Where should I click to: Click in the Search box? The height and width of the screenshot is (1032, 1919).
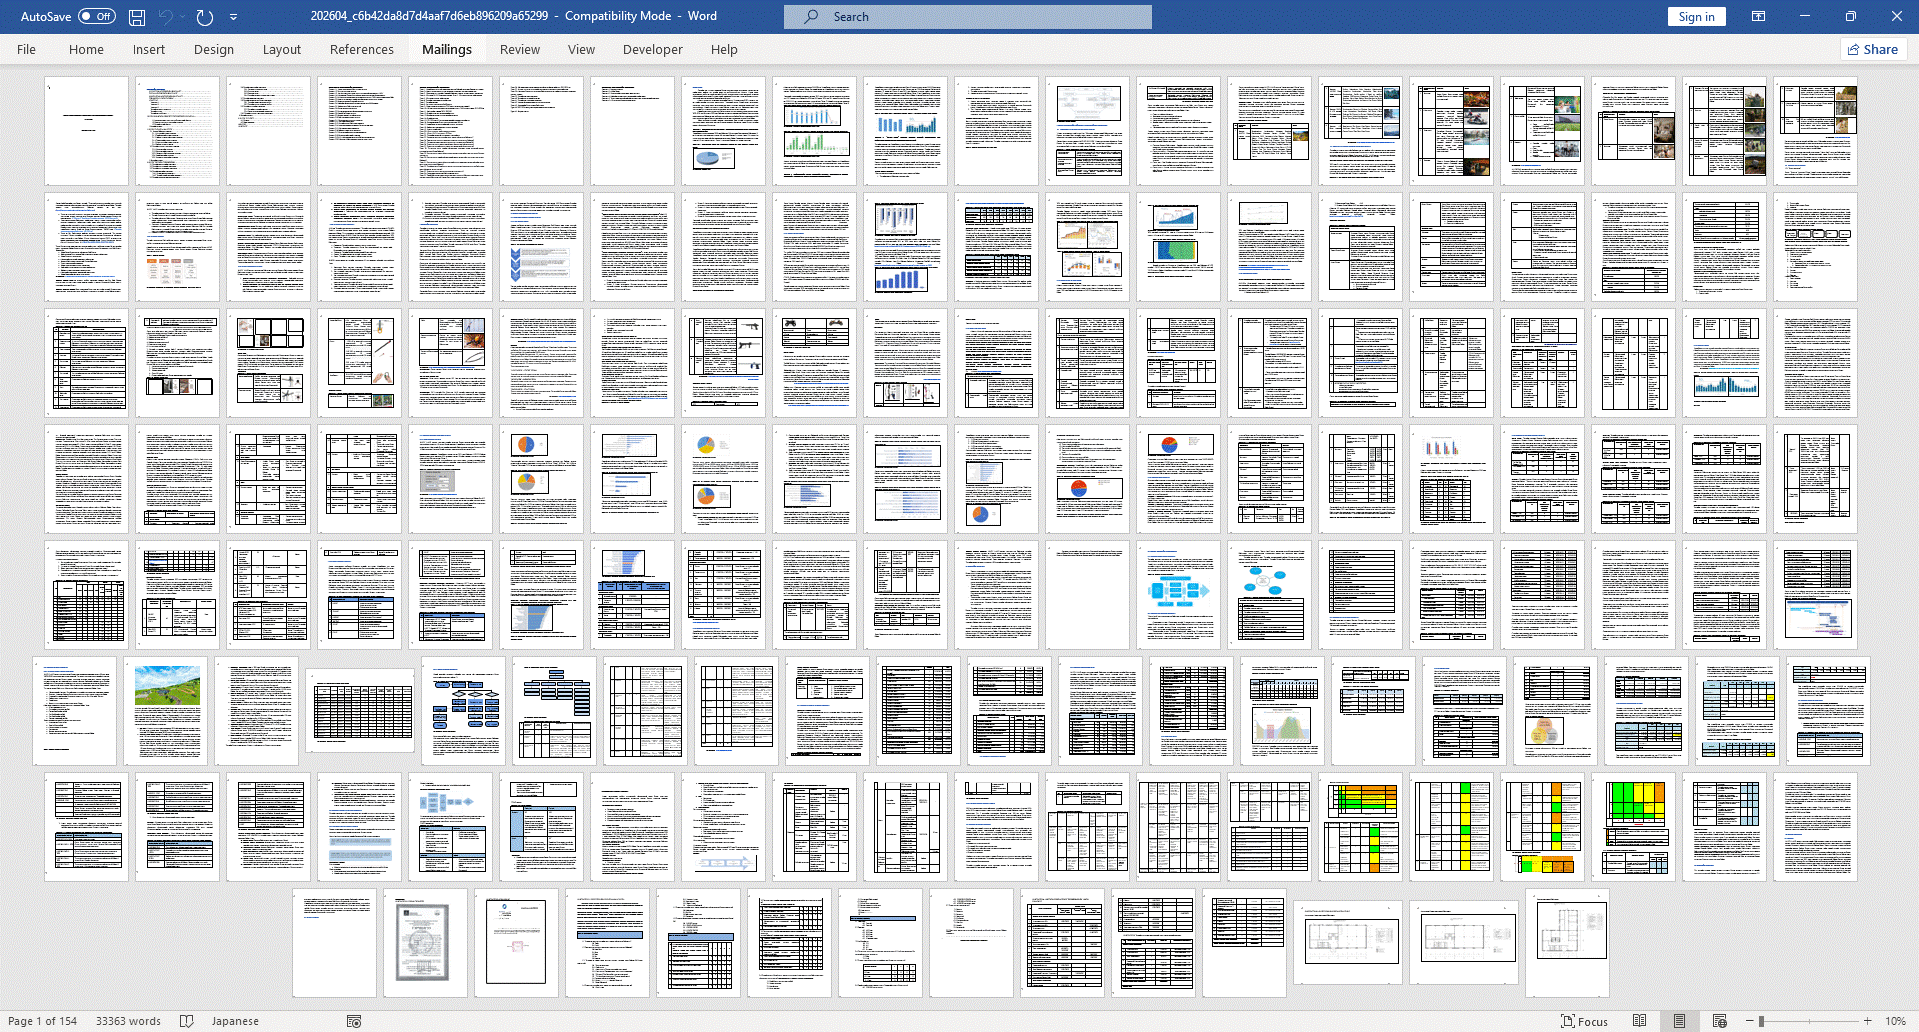pos(967,17)
